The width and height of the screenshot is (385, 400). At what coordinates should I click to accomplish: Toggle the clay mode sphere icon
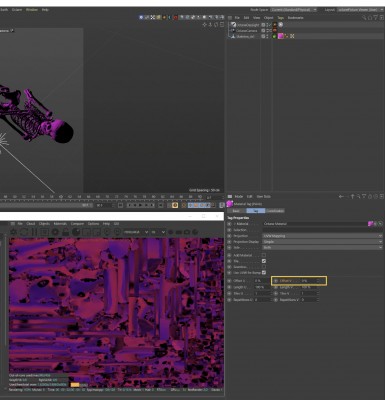[76, 232]
